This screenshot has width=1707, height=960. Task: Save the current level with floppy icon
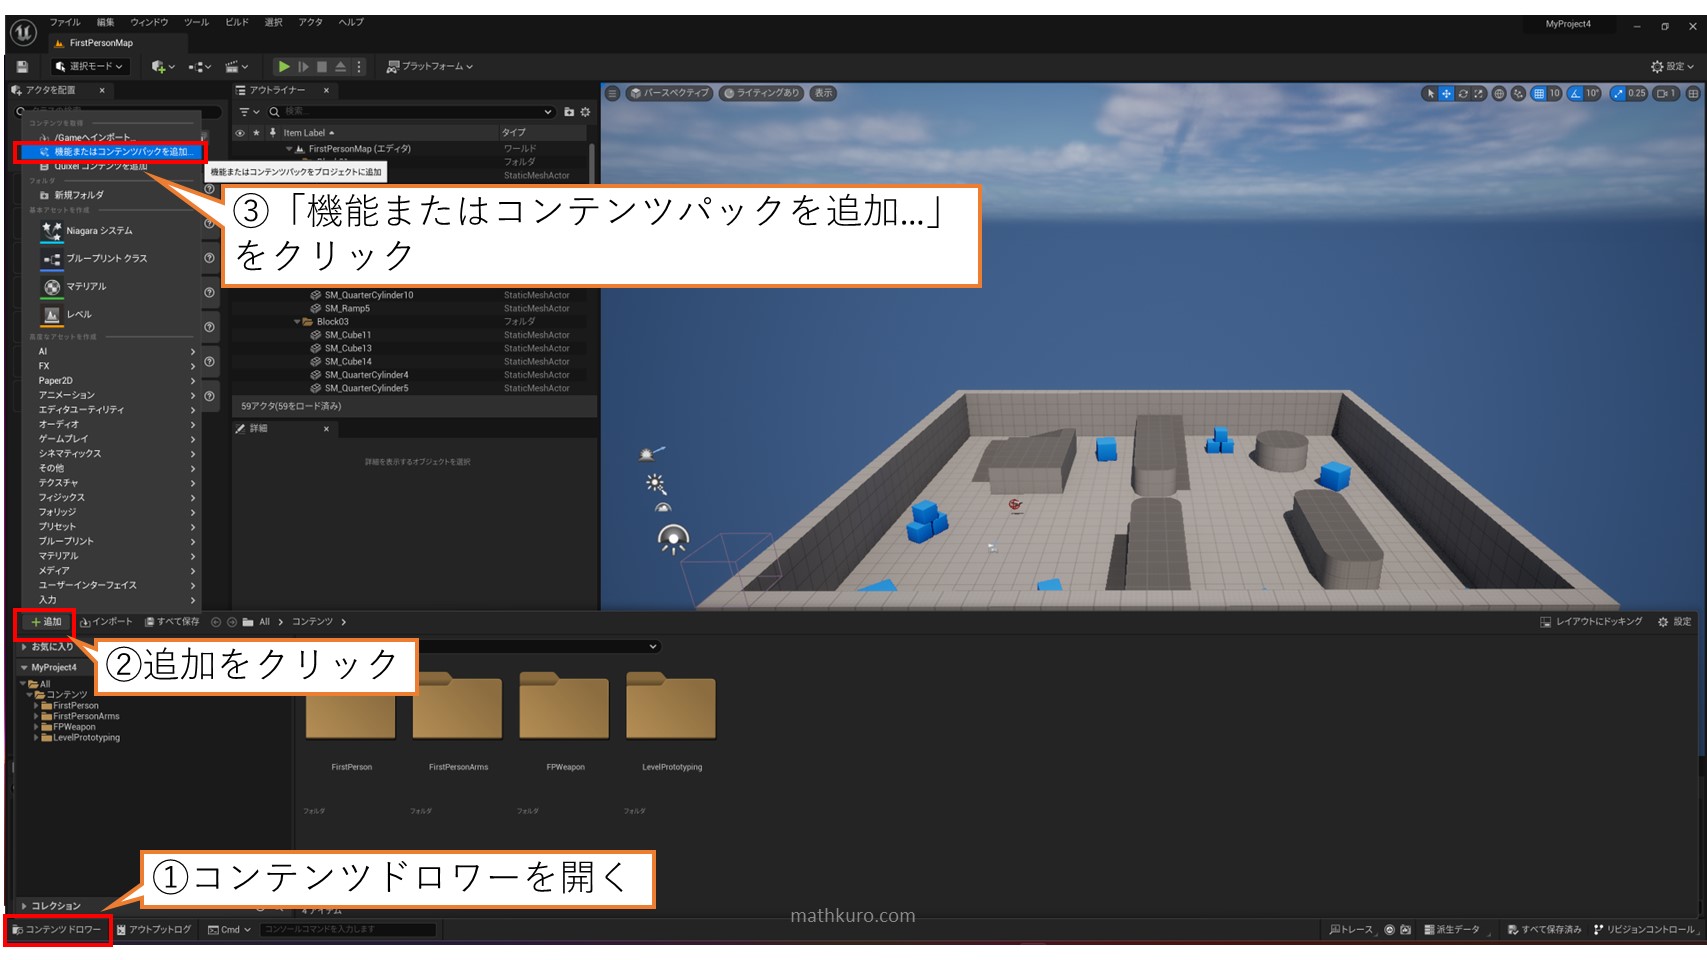pos(22,66)
